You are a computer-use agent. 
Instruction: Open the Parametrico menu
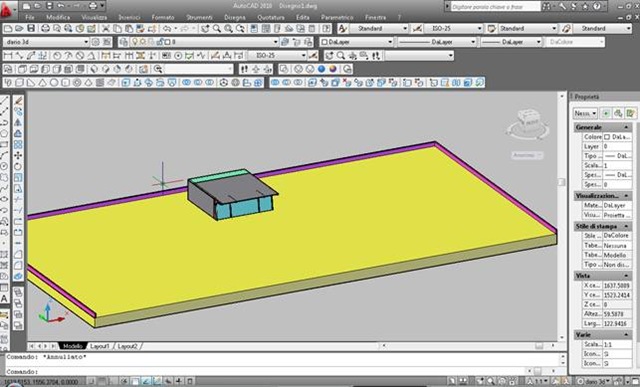pyautogui.click(x=337, y=18)
